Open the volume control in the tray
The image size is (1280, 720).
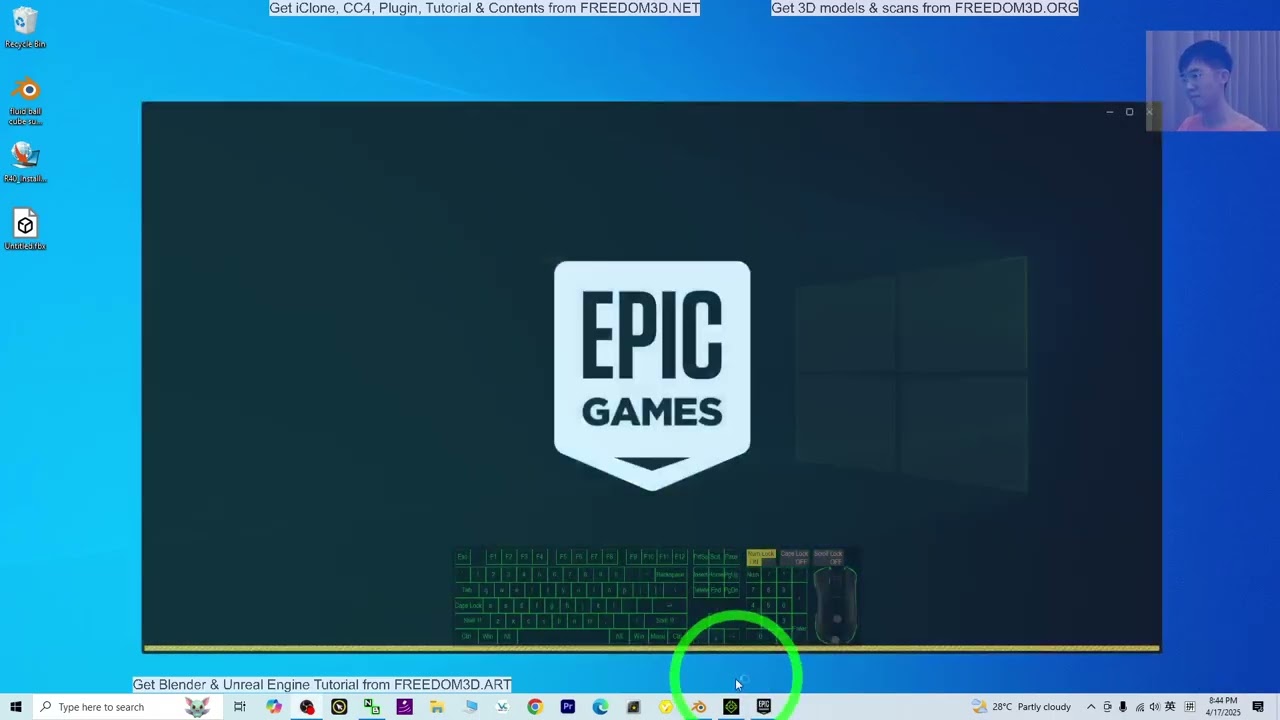pos(1154,707)
